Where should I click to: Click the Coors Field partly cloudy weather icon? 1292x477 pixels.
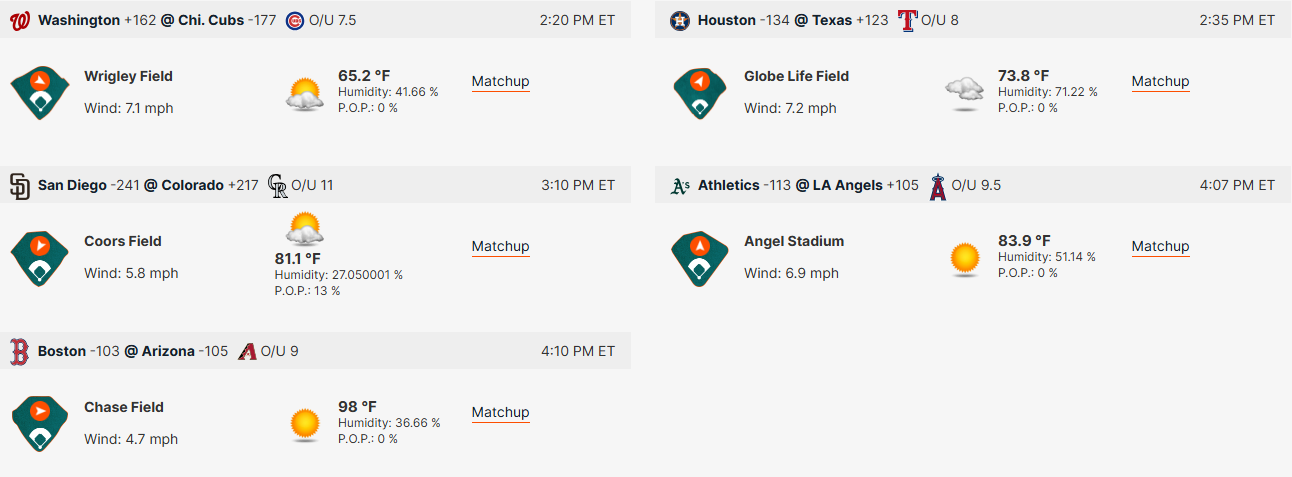point(304,229)
